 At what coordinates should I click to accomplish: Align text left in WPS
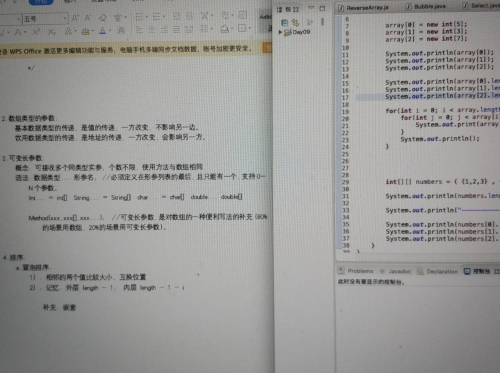[139, 30]
